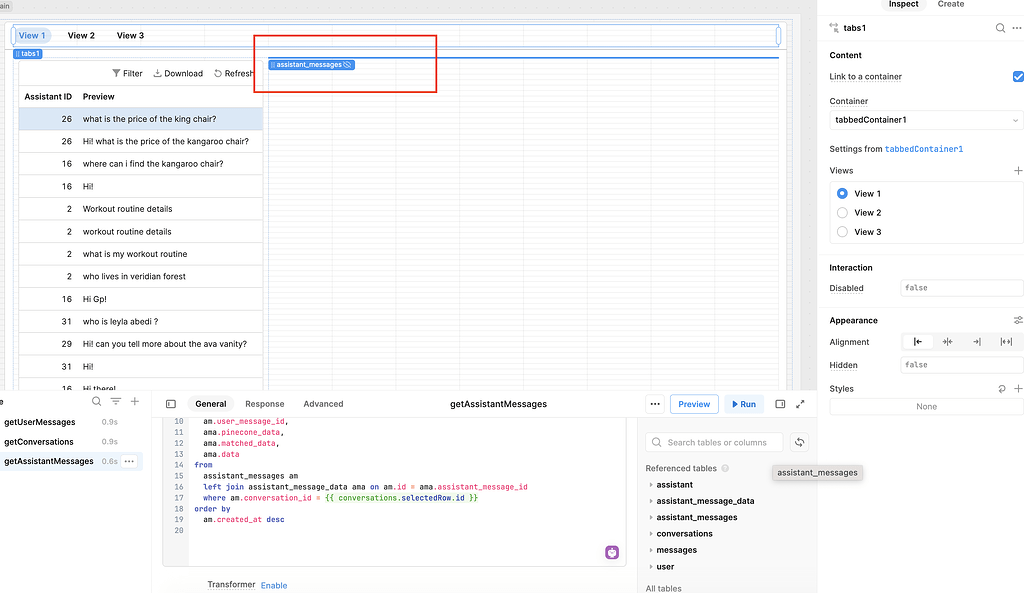Click the Hidden value field
This screenshot has width=1024, height=593.
(x=961, y=365)
